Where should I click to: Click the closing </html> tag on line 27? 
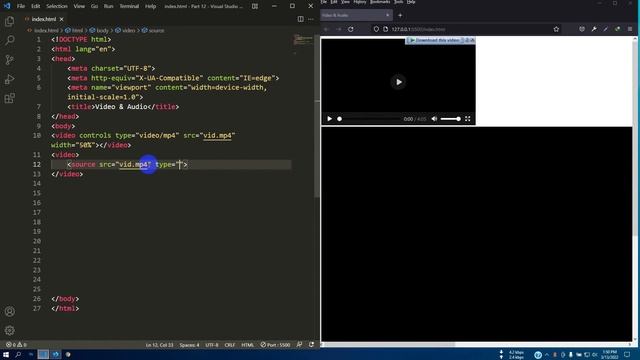pyautogui.click(x=65, y=309)
